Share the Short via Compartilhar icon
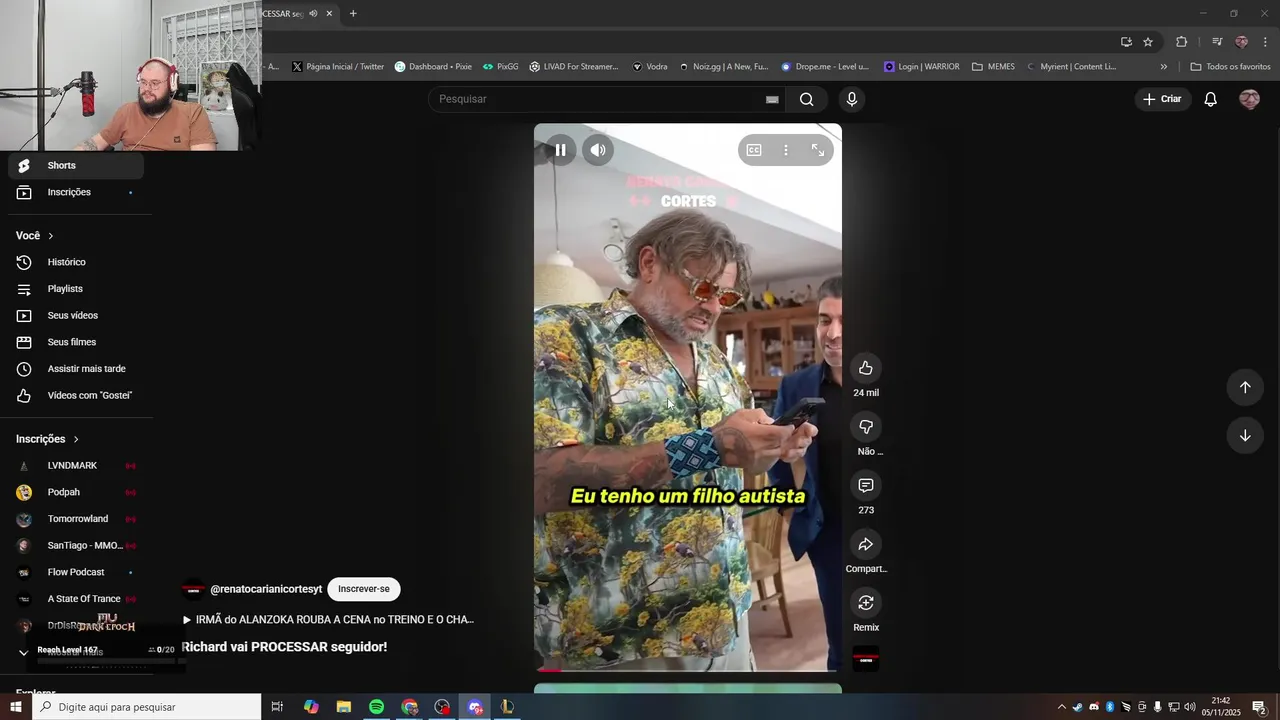This screenshot has width=1280, height=720. [866, 544]
